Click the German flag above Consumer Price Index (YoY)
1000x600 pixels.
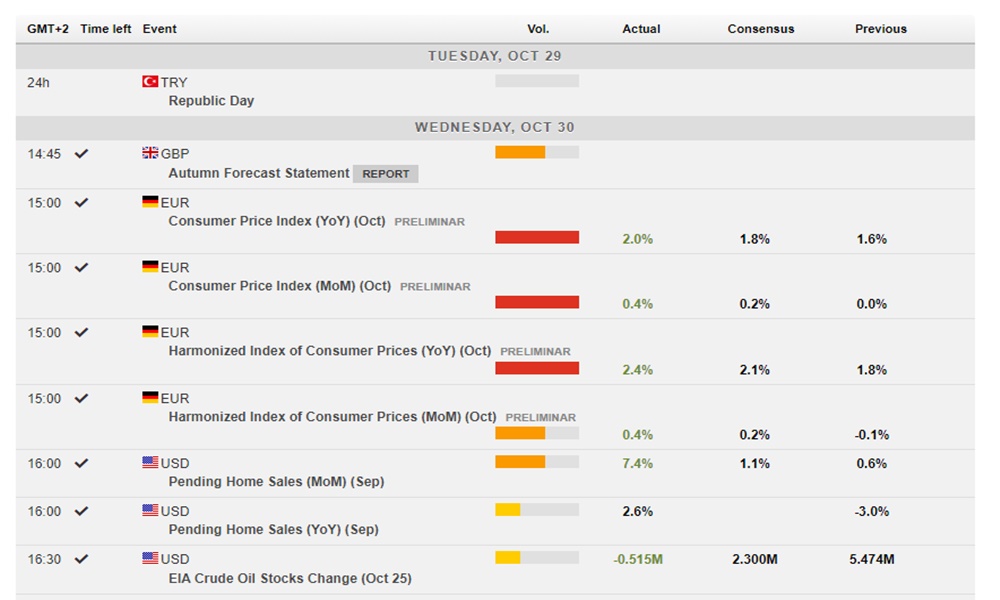(150, 202)
